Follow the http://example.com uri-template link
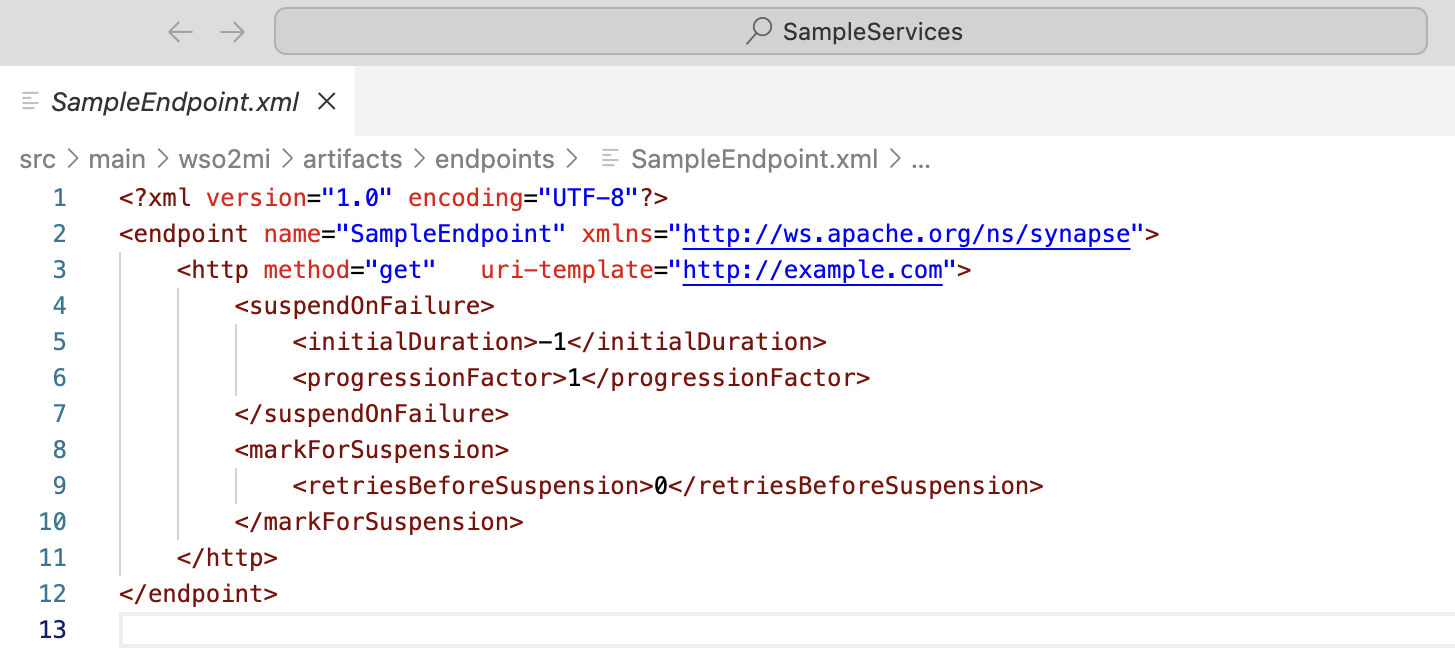1455x659 pixels. pos(813,270)
